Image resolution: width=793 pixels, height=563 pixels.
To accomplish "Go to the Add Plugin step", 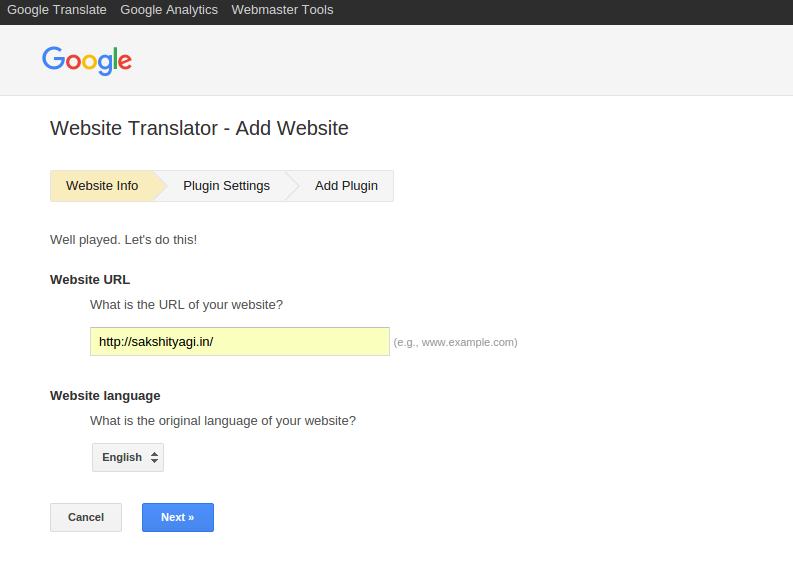I will pyautogui.click(x=346, y=186).
